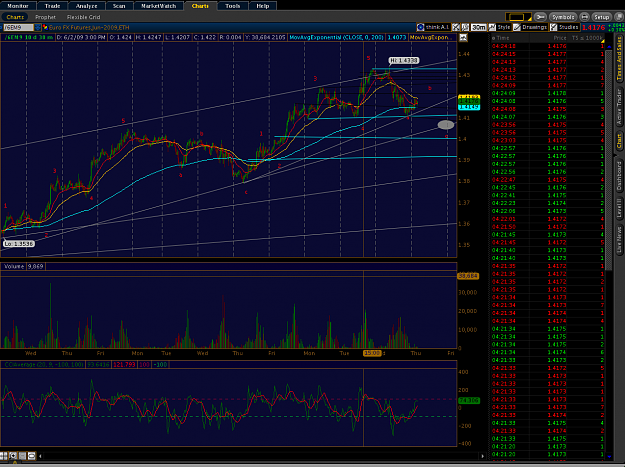
Task: Click the TS ≤ 1000k column header
Action: tap(588, 38)
